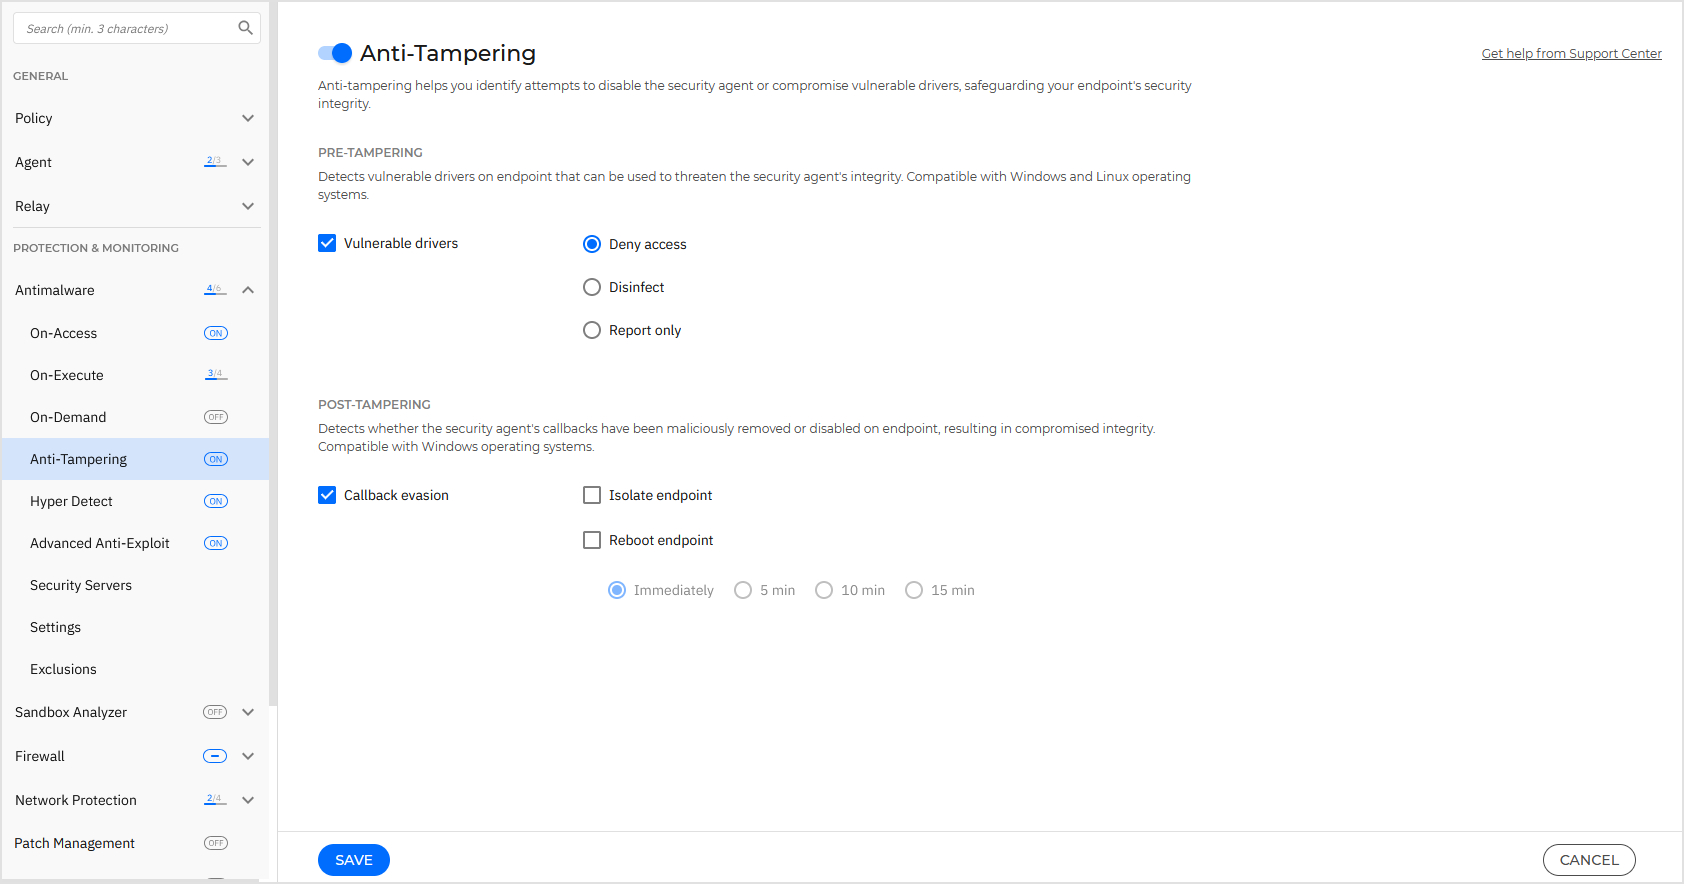The width and height of the screenshot is (1684, 884).
Task: Uncheck the Vulnerable drivers checkbox
Action: point(327,242)
